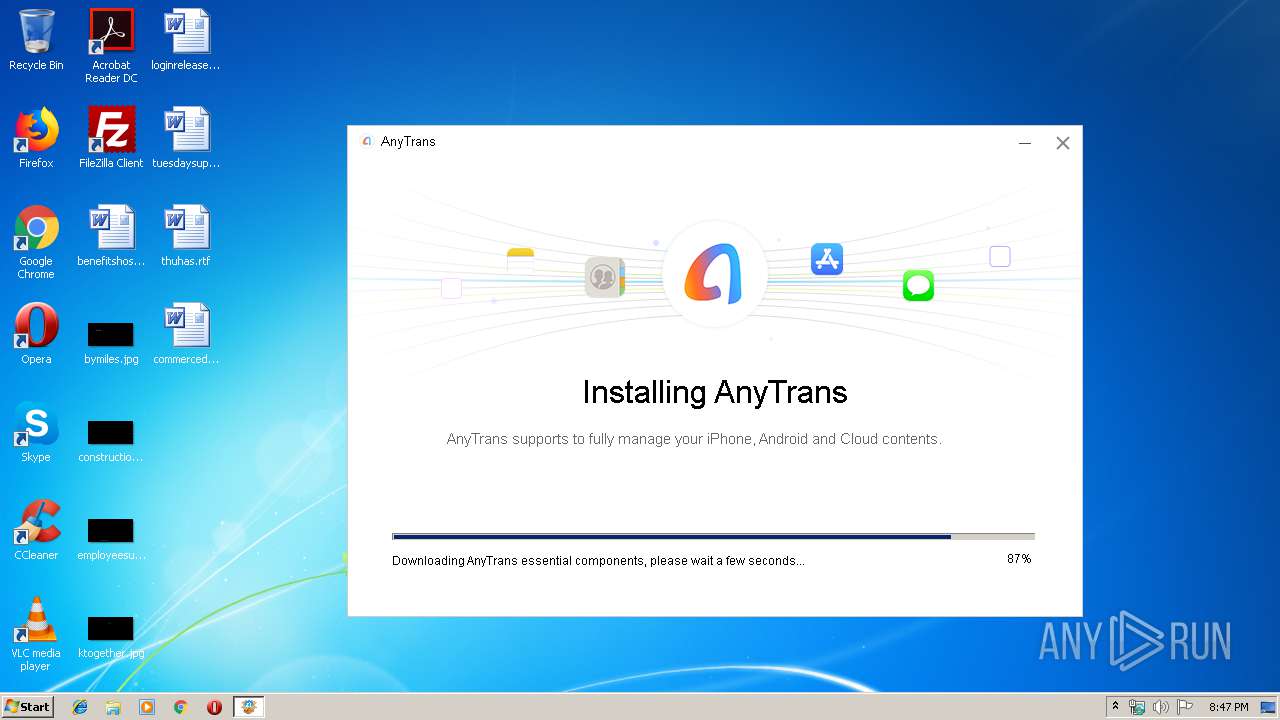Open the Windows Start menu
The height and width of the screenshot is (720, 1280).
[27, 706]
